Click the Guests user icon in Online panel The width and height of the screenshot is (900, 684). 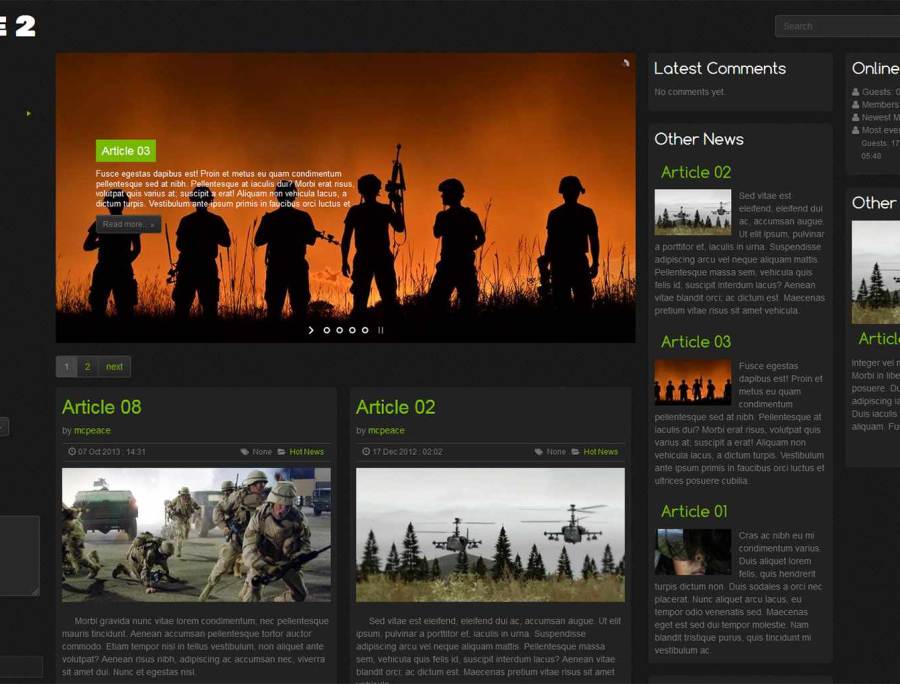click(856, 92)
